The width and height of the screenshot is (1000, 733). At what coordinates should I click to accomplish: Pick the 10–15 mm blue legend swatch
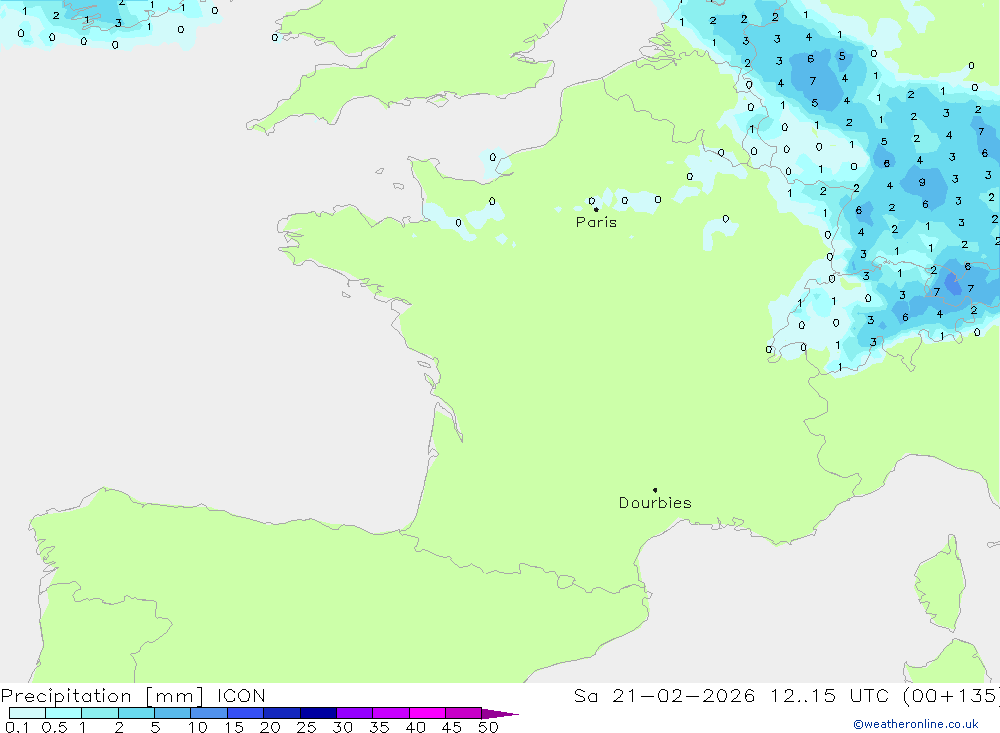209,713
